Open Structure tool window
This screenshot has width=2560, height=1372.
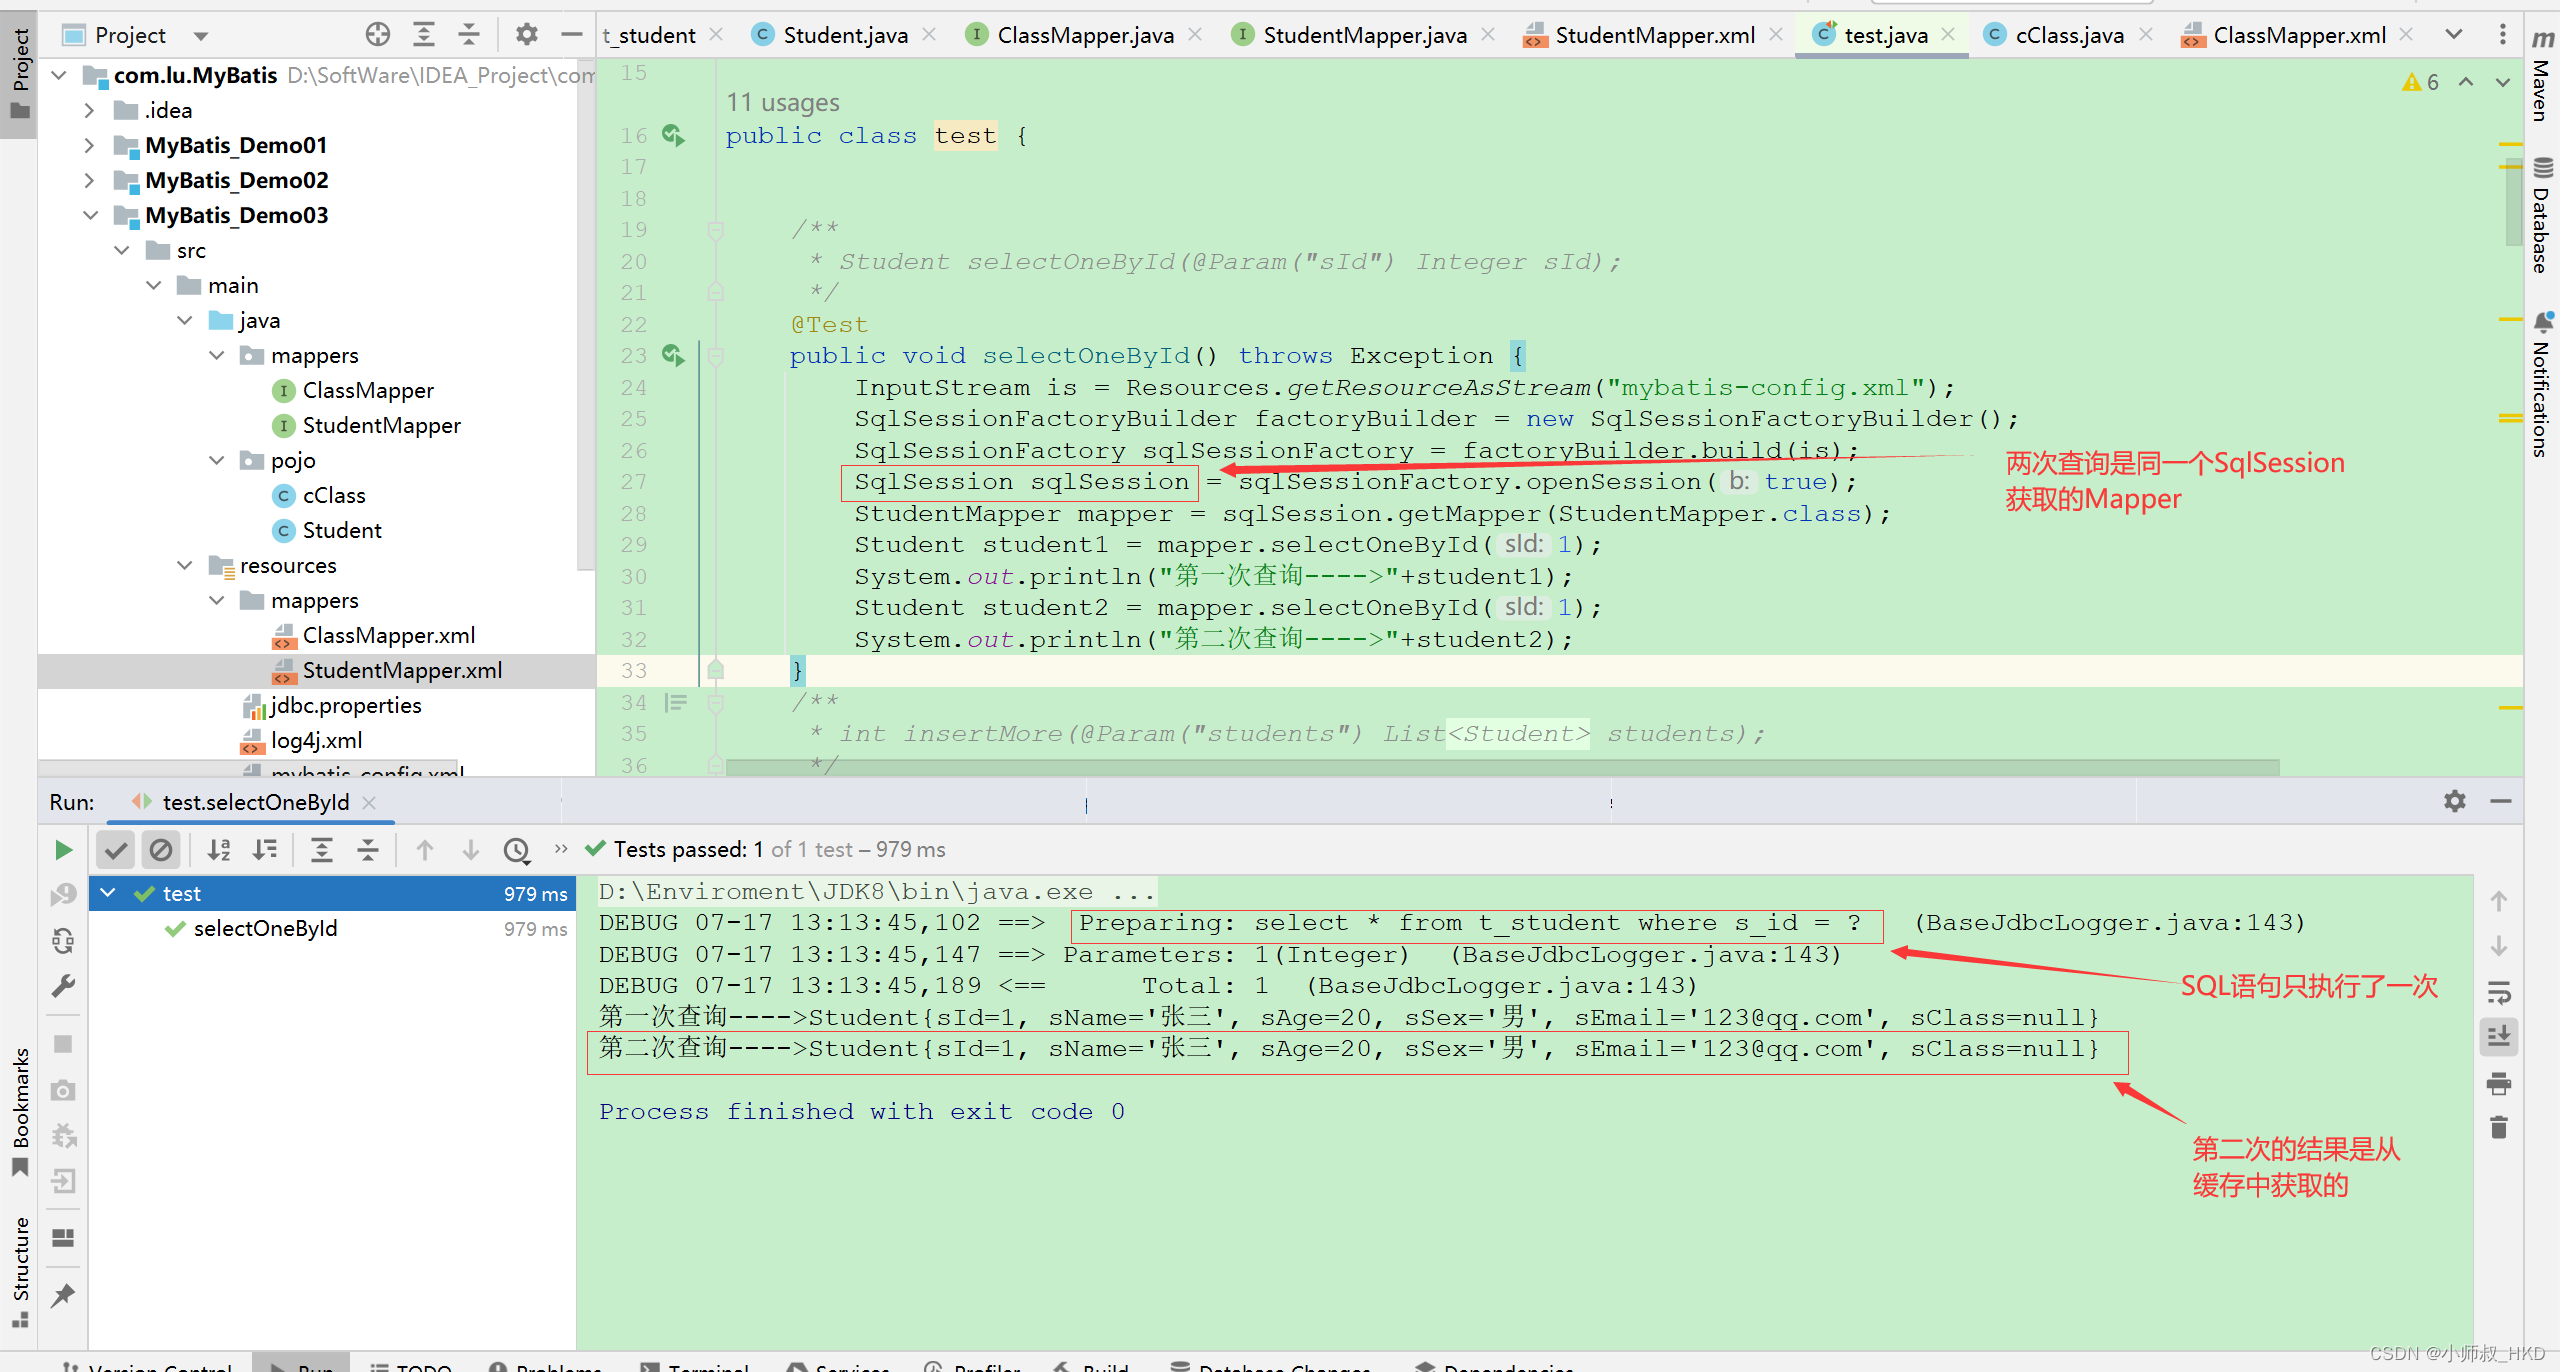click(20, 1272)
